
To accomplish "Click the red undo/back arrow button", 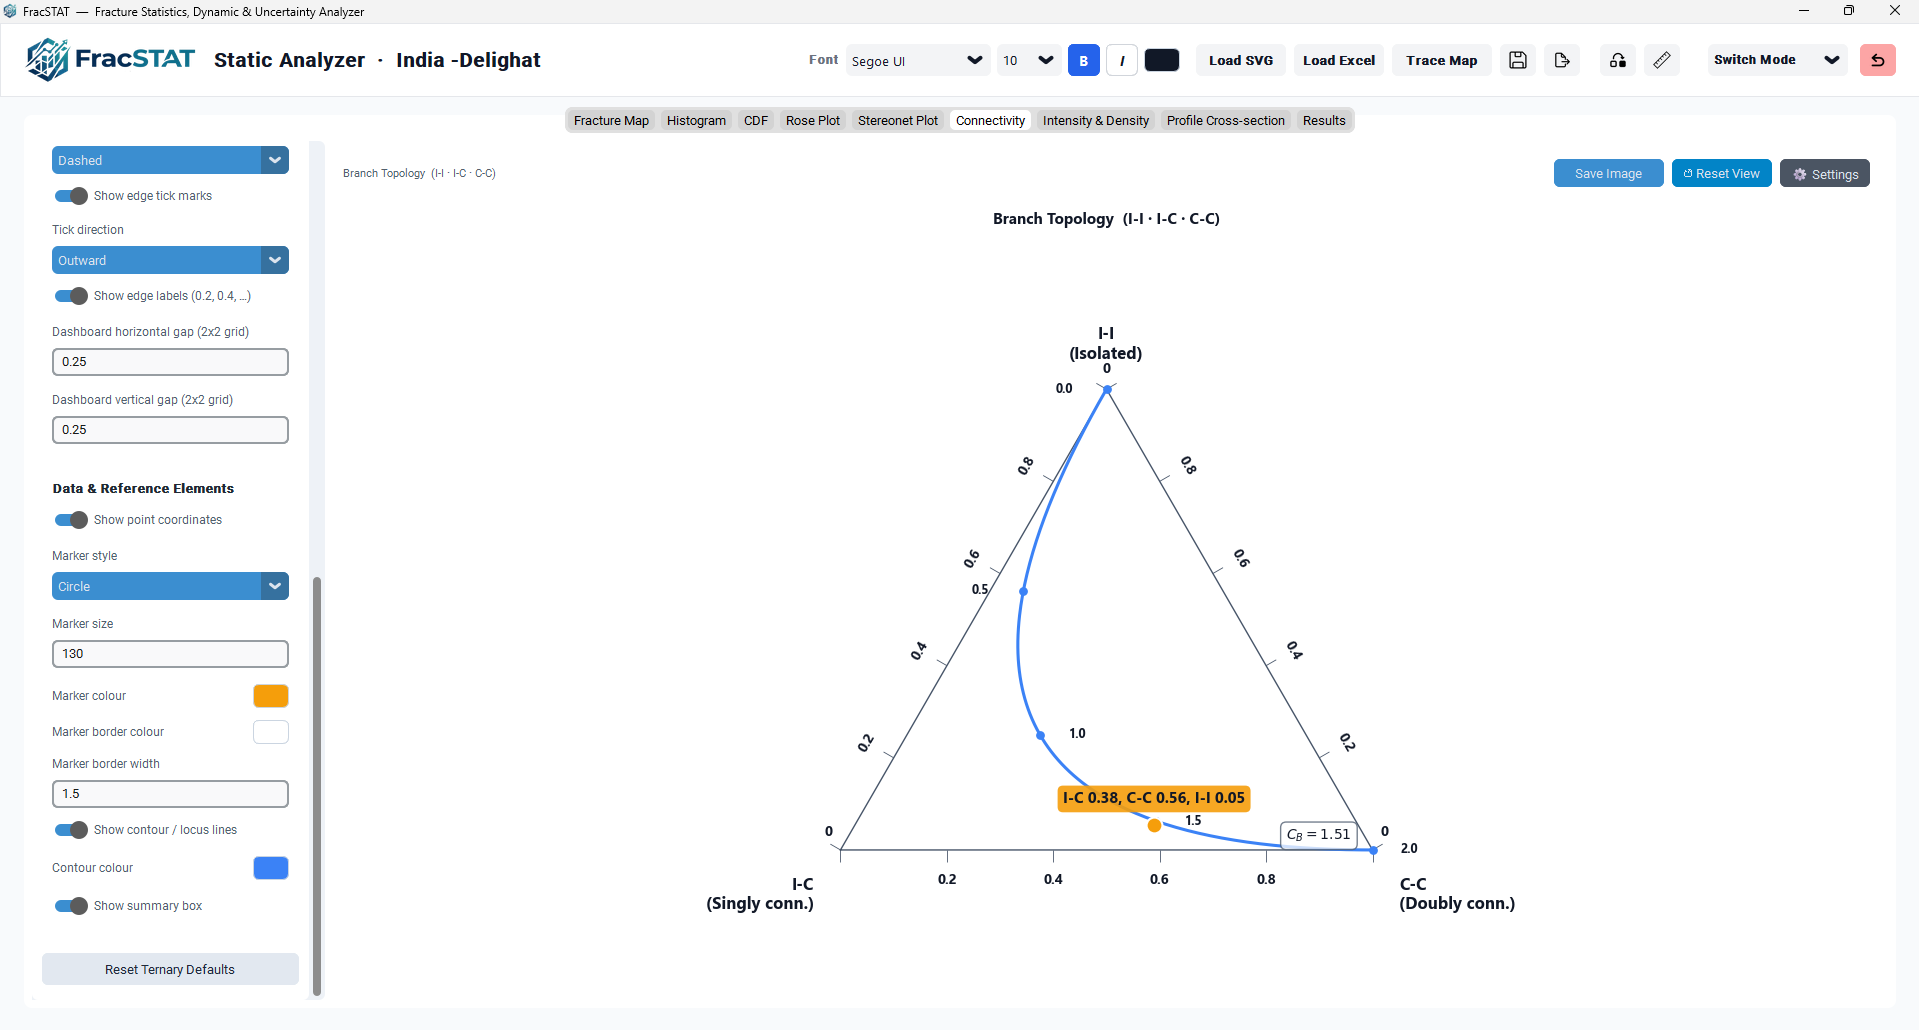I will point(1877,60).
